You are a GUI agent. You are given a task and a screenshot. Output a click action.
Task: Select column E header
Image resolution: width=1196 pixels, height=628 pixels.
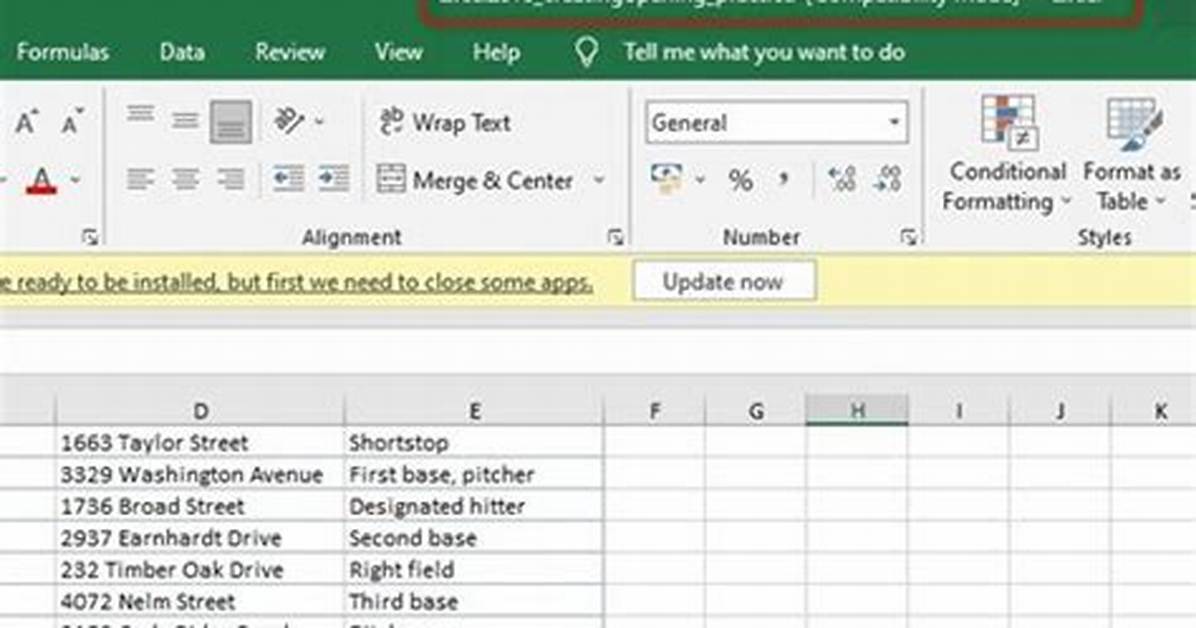tap(474, 411)
